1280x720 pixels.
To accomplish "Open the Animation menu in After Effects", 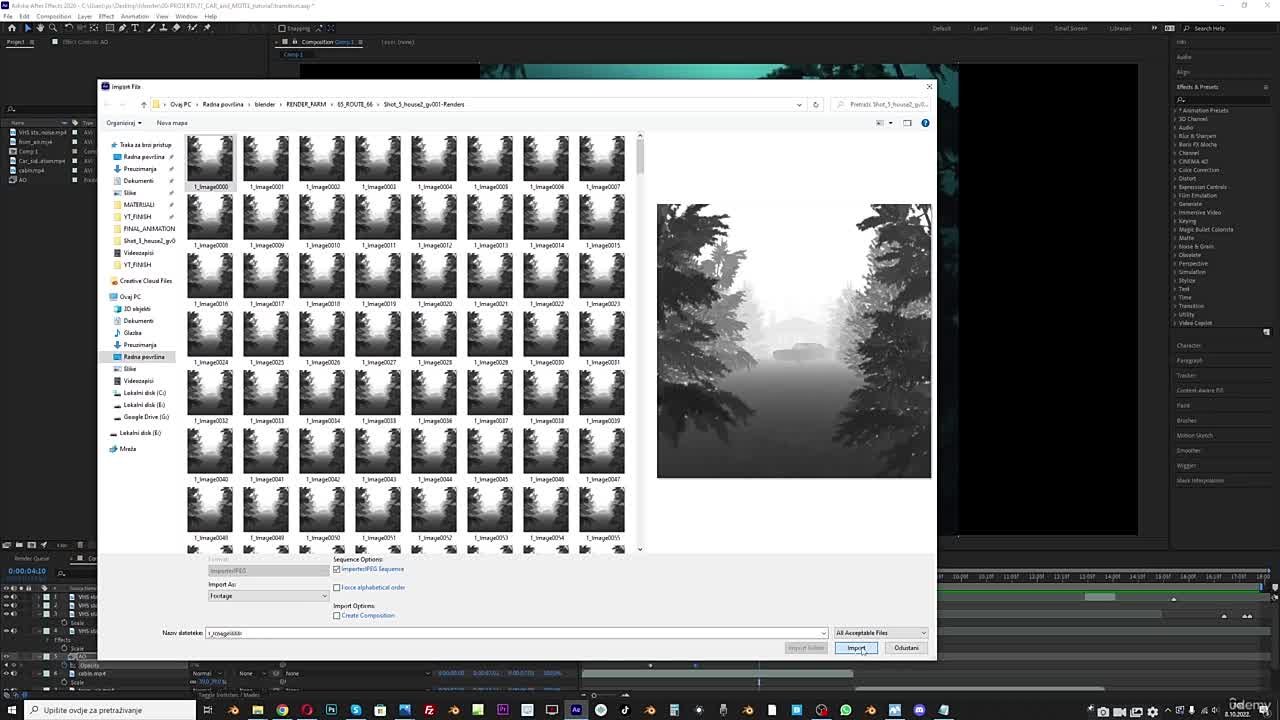I will coord(134,16).
